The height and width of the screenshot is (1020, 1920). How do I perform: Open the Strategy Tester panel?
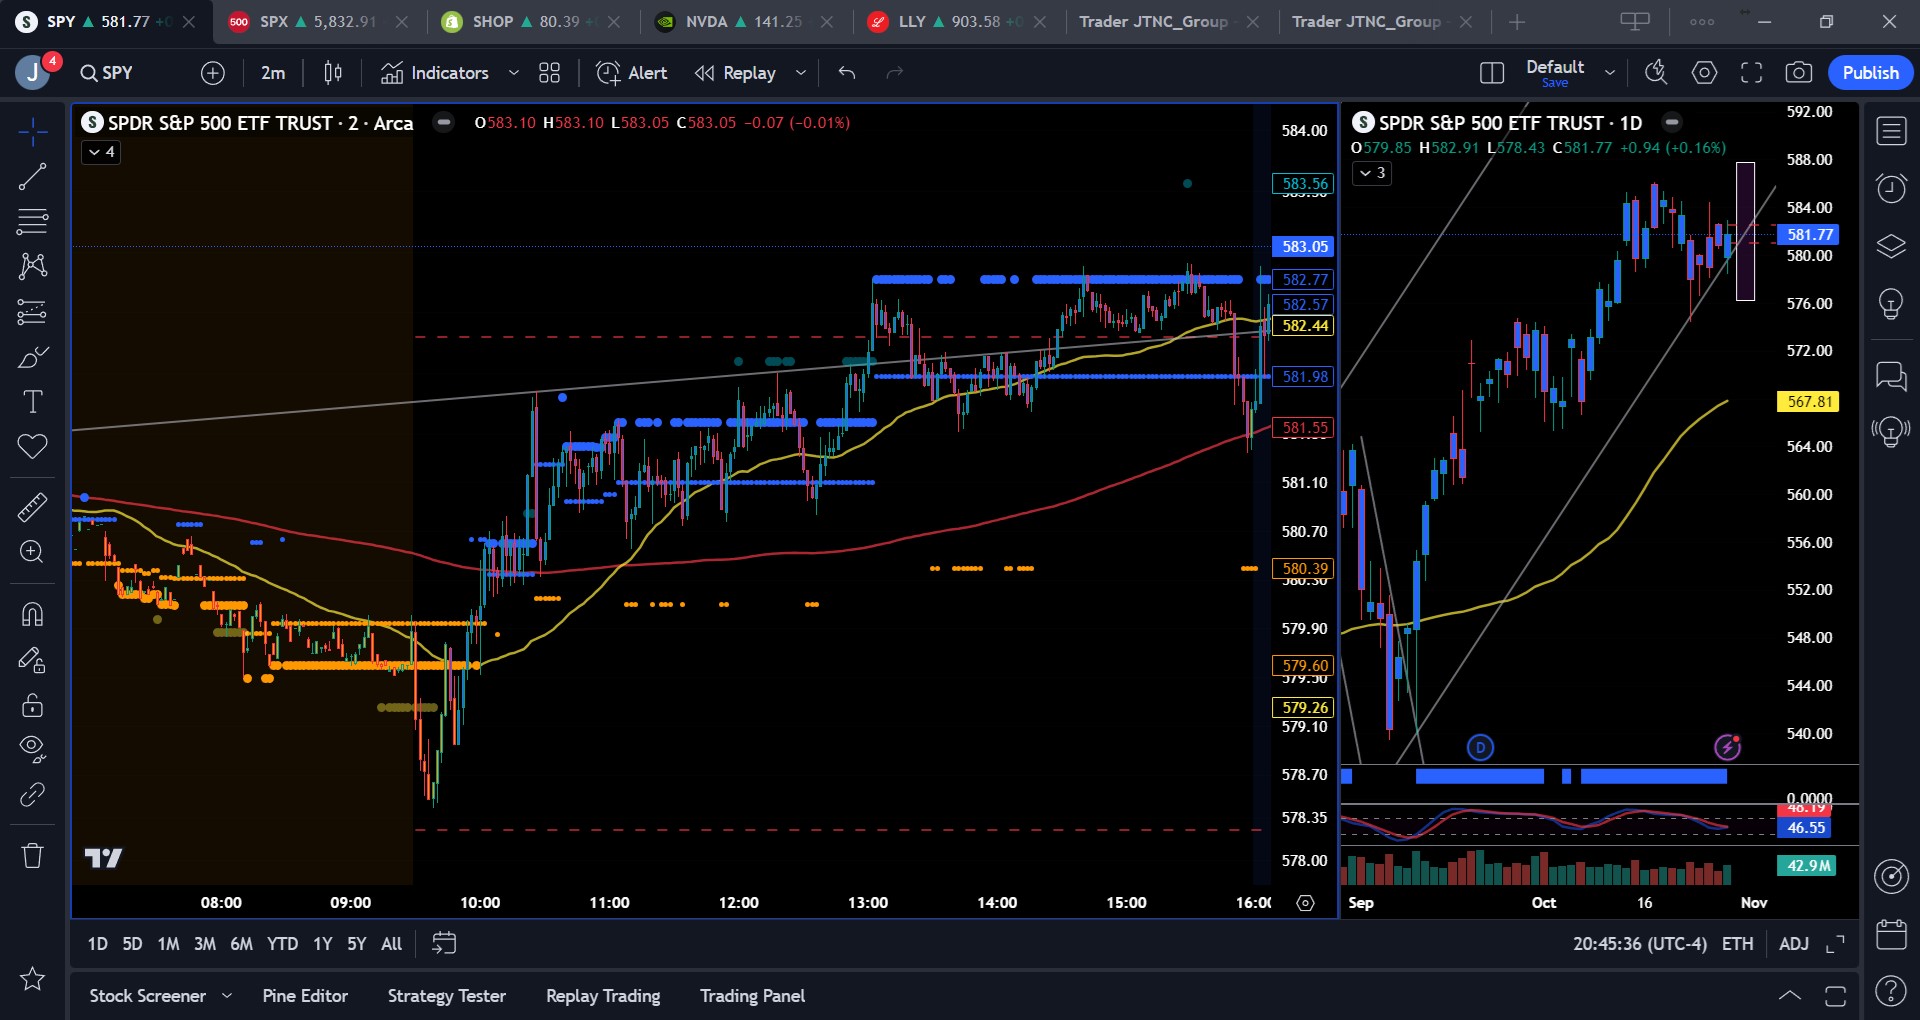pyautogui.click(x=447, y=996)
